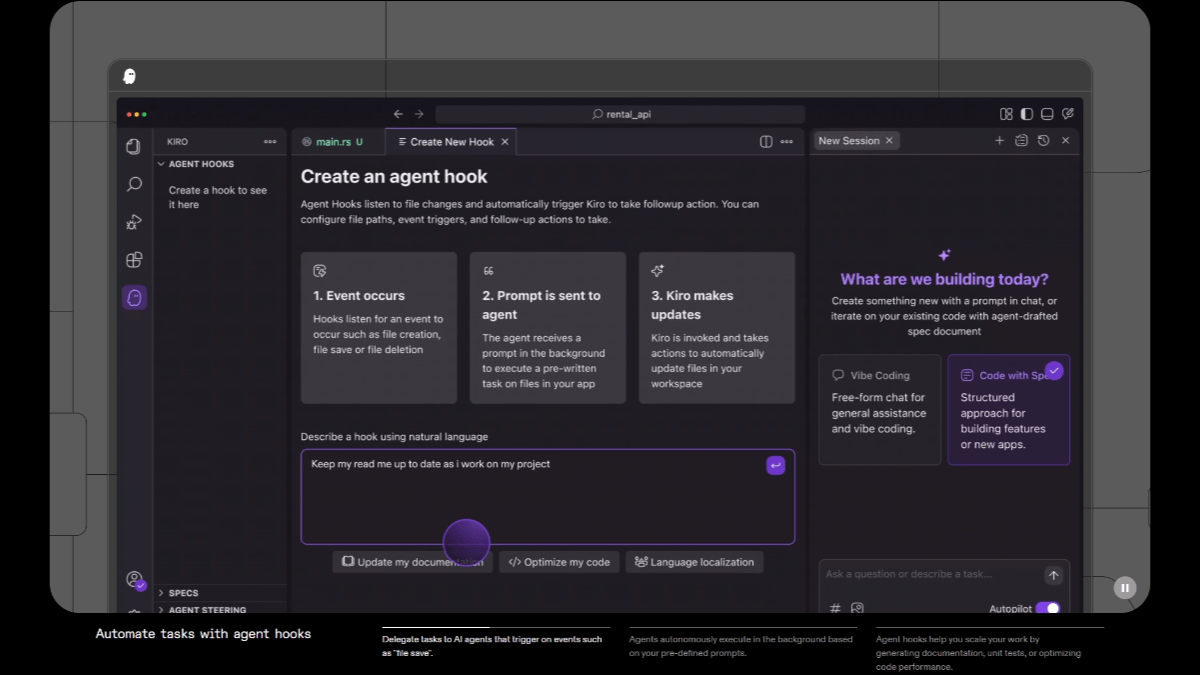Switch to the main.rs tab
Screen dimensions: 1200x675
[x=333, y=142]
